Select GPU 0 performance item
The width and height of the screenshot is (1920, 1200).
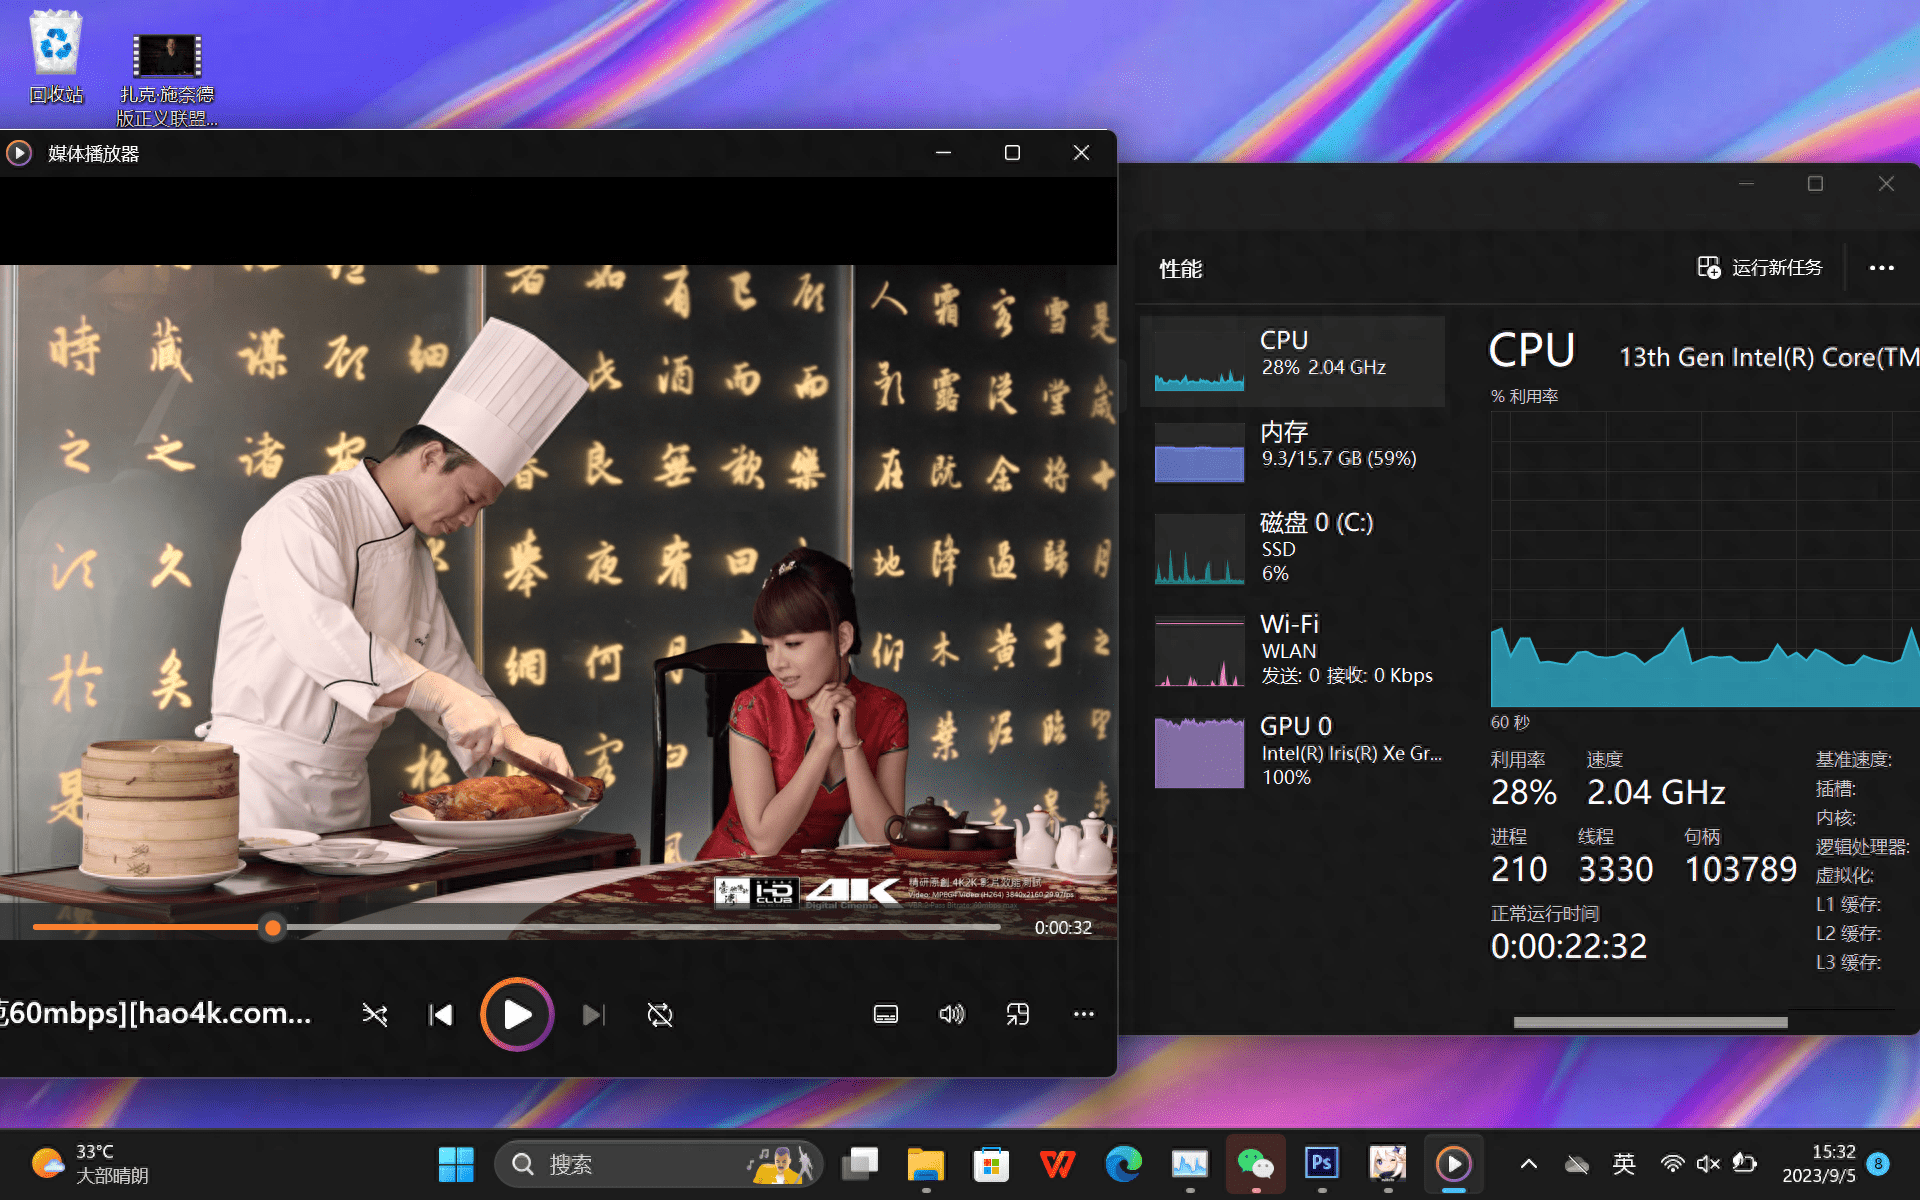[x=1292, y=752]
